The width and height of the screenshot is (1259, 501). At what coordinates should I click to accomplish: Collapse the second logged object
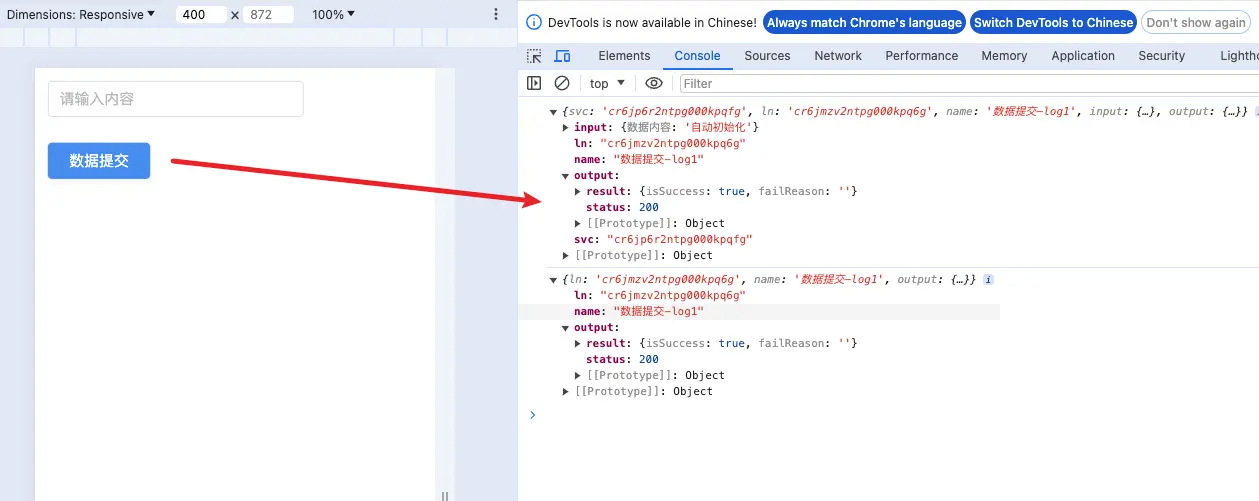[555, 279]
